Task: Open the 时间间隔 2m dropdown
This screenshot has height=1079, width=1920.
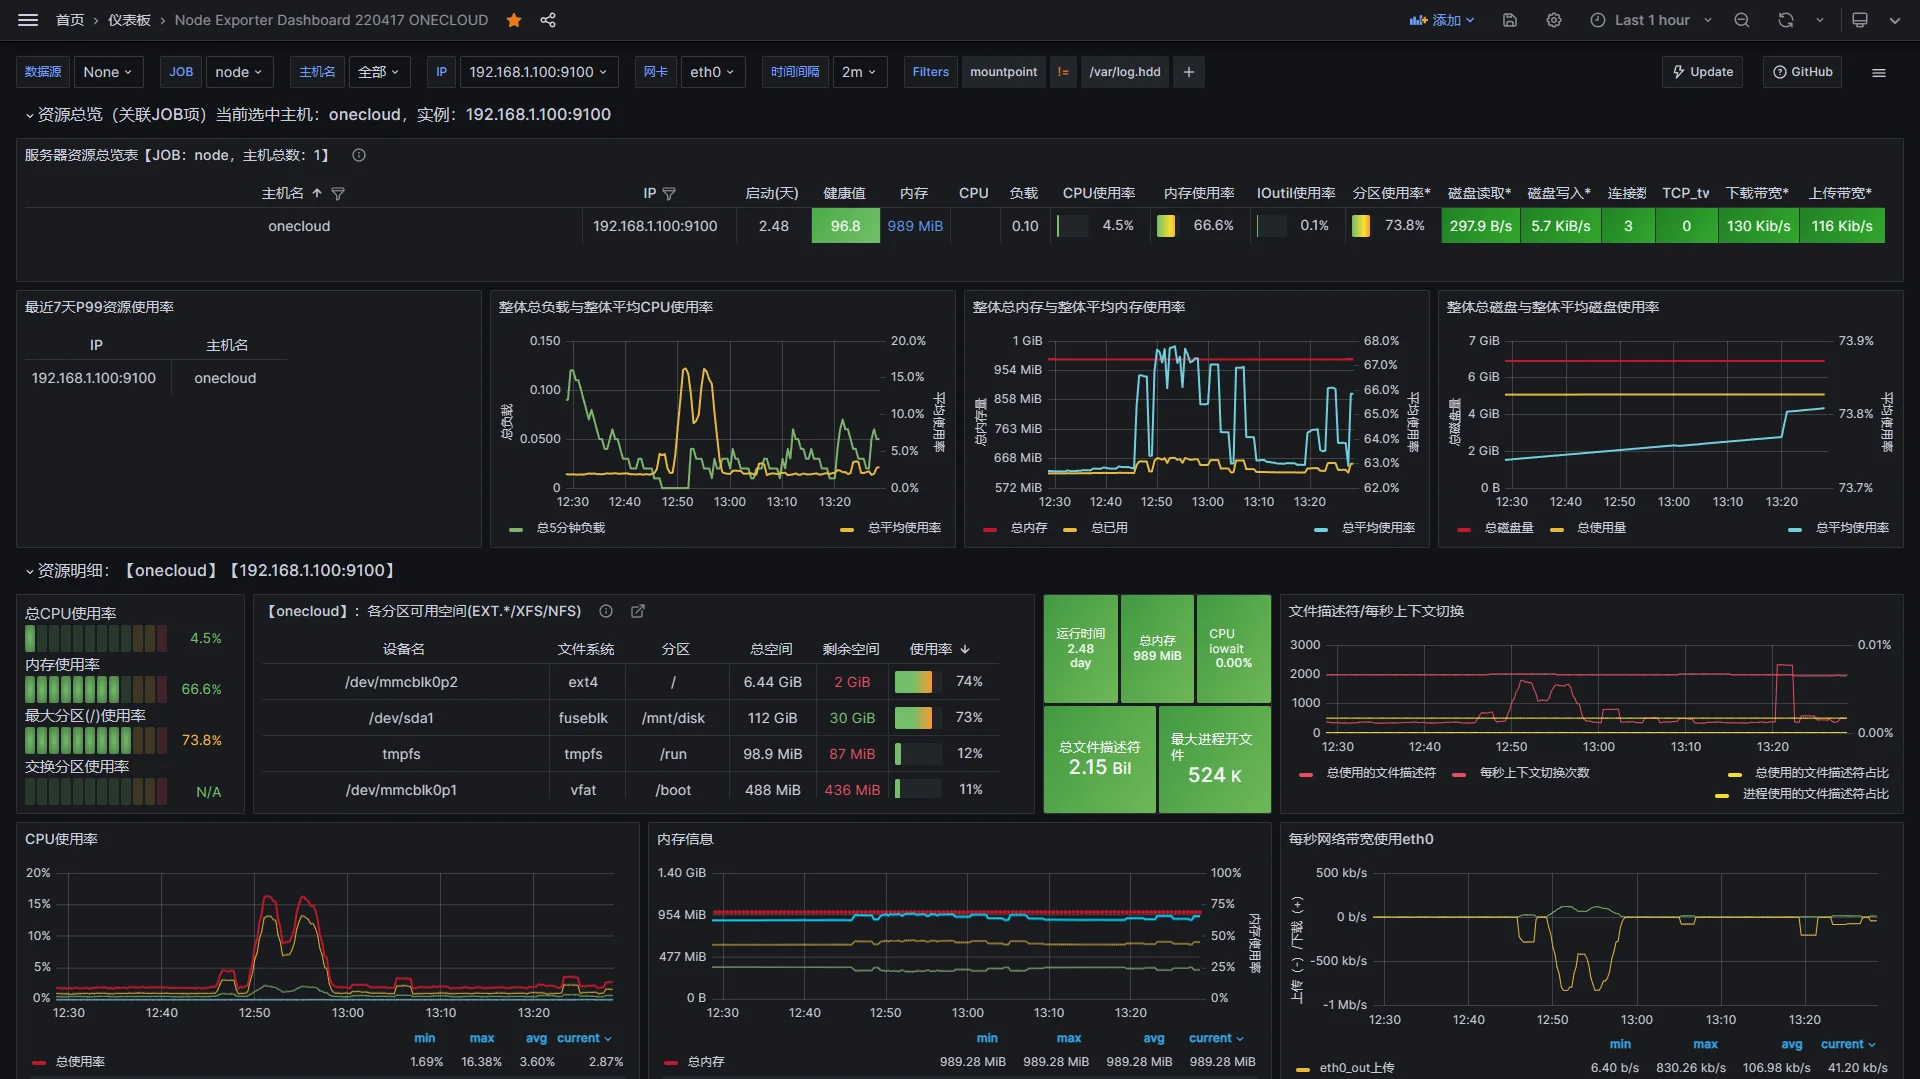Action: point(859,72)
